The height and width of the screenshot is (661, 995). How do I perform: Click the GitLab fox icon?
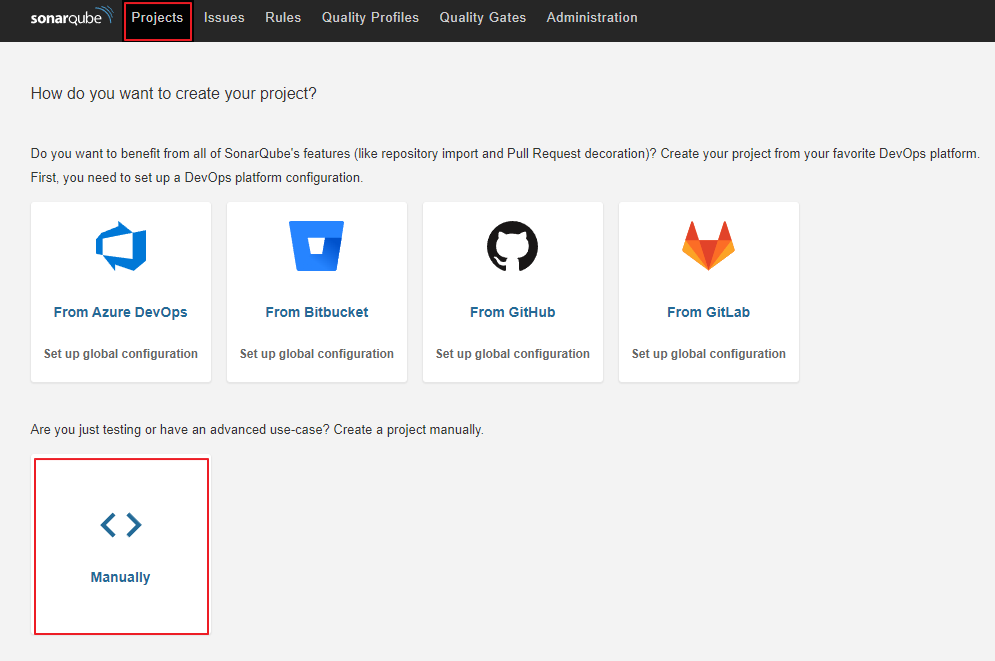coord(709,246)
